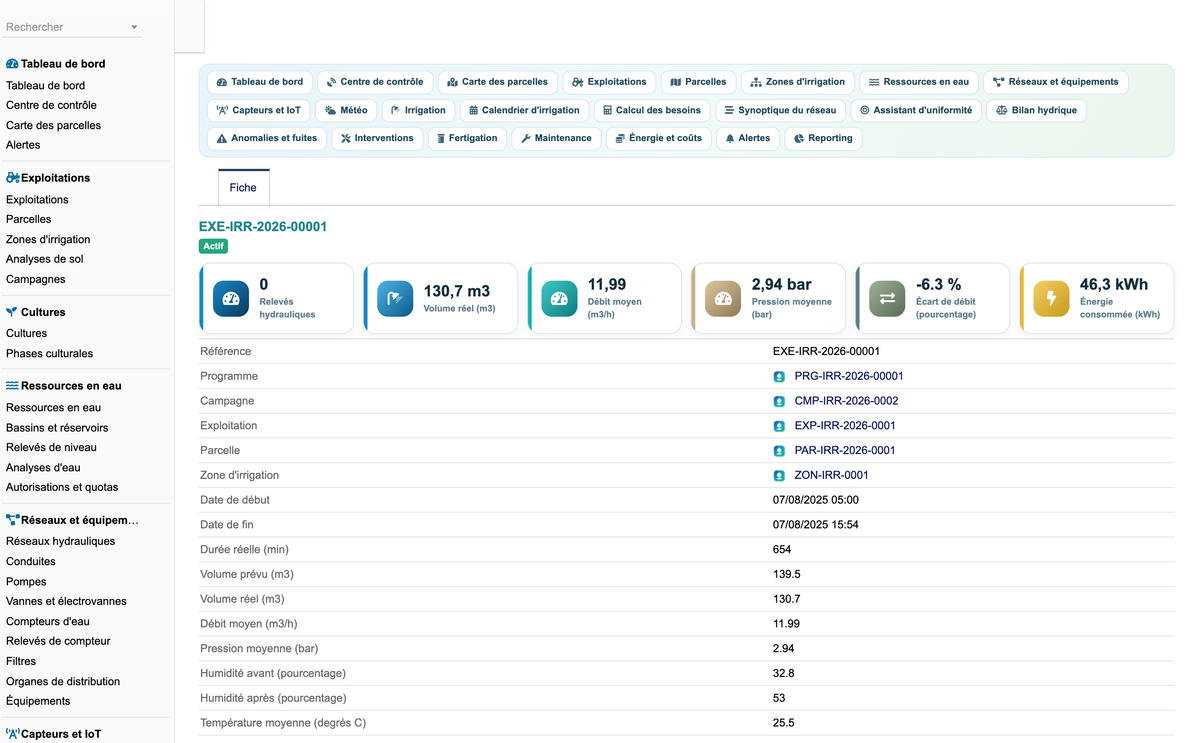
Task: Open the Rechercher dropdown arrow
Action: click(x=134, y=28)
